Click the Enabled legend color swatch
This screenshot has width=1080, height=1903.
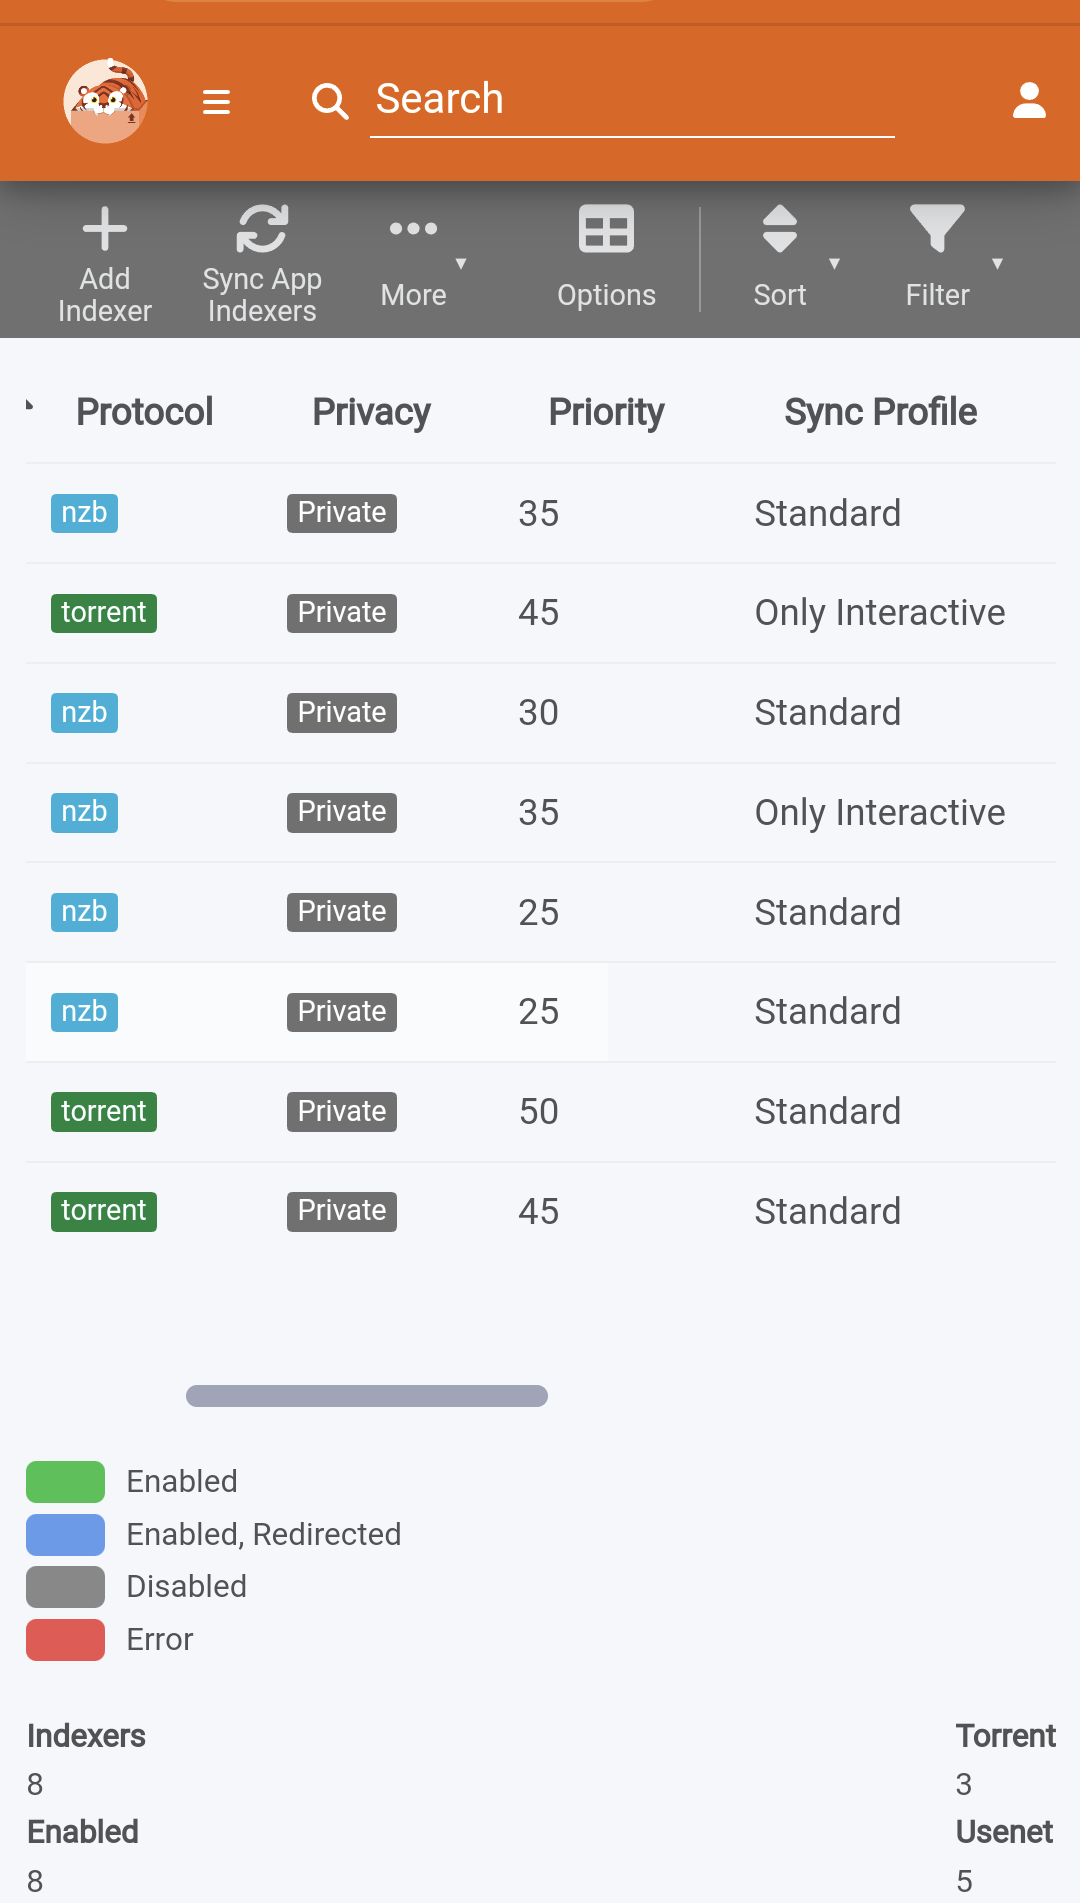point(65,1481)
